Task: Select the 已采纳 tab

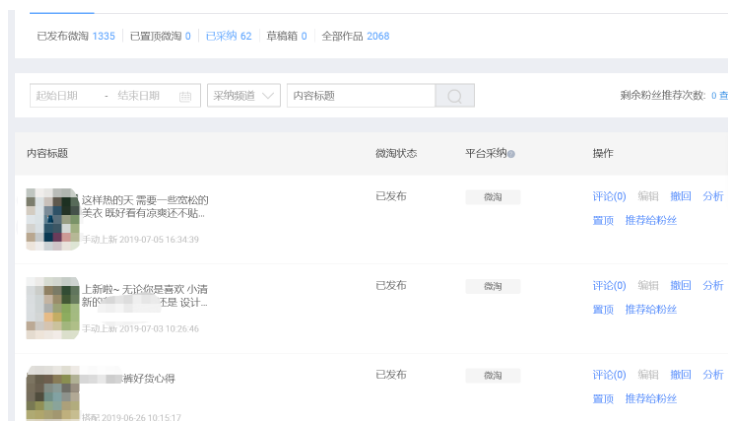Action: point(228,36)
